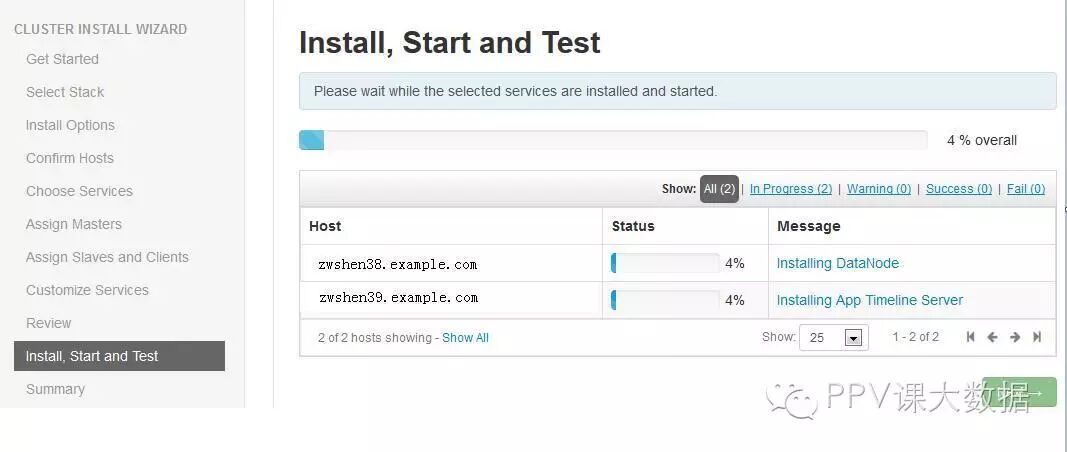Image resolution: width=1067 pixels, height=452 pixels.
Task: Open Installing DataNode message link
Action: 837,264
